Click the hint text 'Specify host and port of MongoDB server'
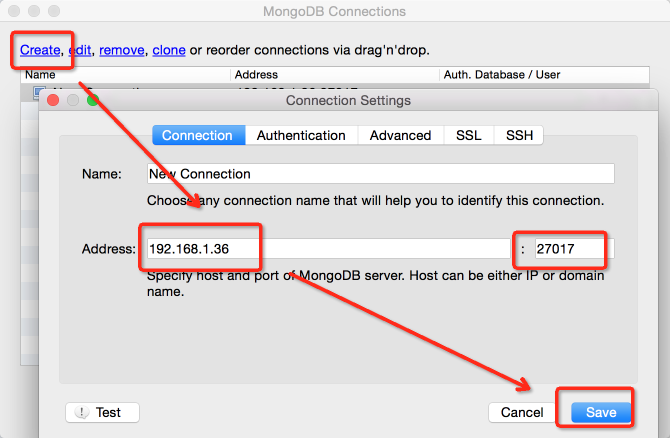Screen dimensions: 670x438 (x=275, y=276)
